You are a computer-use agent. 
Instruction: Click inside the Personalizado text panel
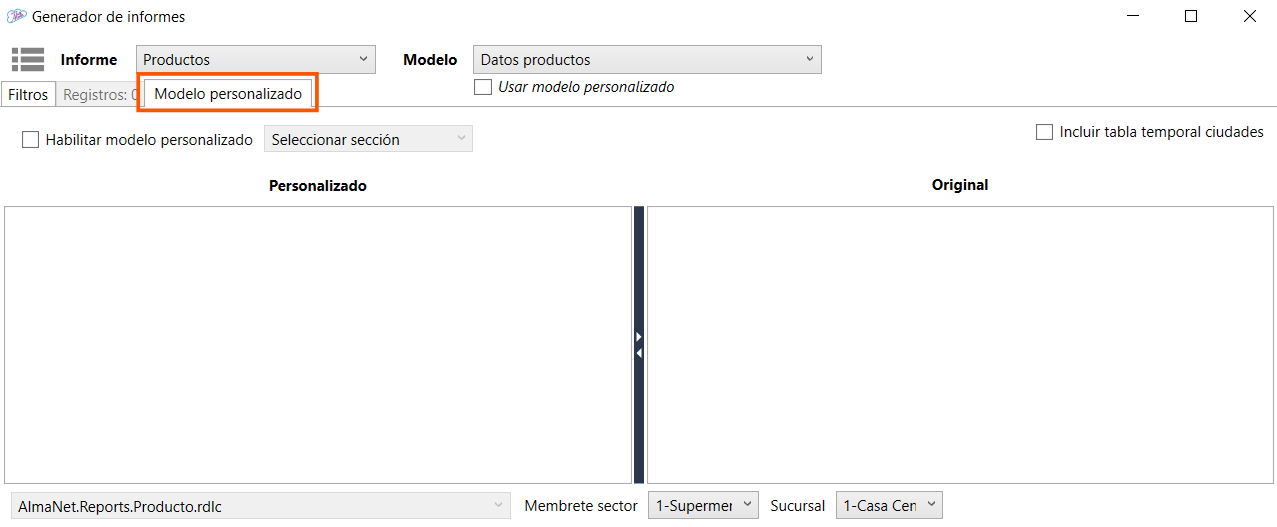(317, 345)
